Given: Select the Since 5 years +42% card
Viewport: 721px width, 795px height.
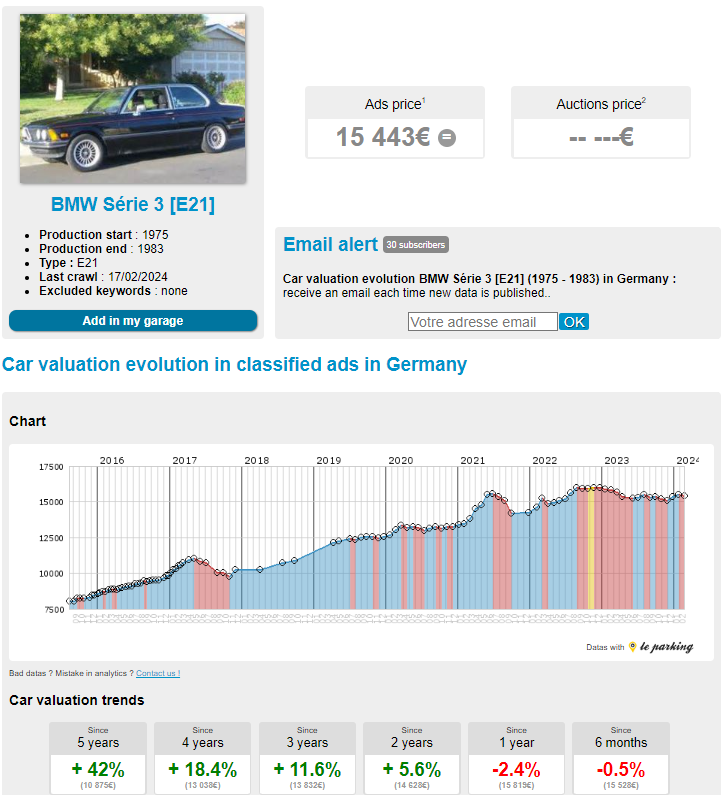Looking at the screenshot, I should pos(98,758).
